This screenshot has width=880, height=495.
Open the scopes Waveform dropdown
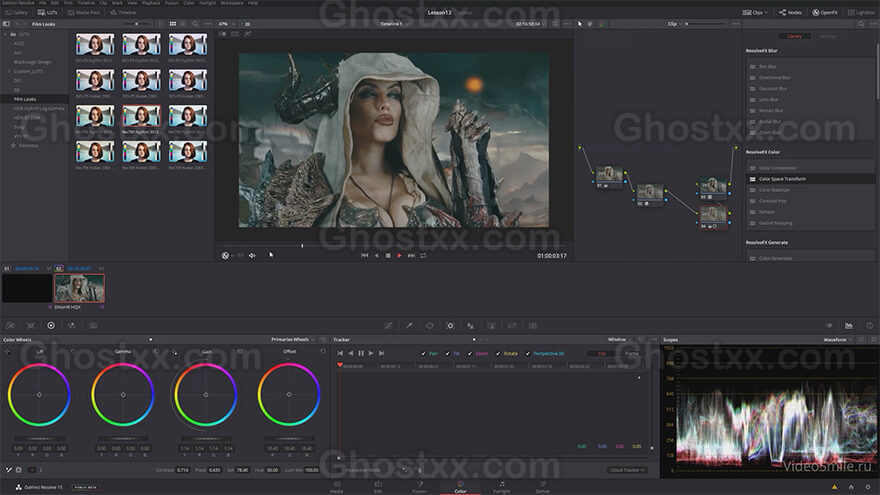coord(838,340)
